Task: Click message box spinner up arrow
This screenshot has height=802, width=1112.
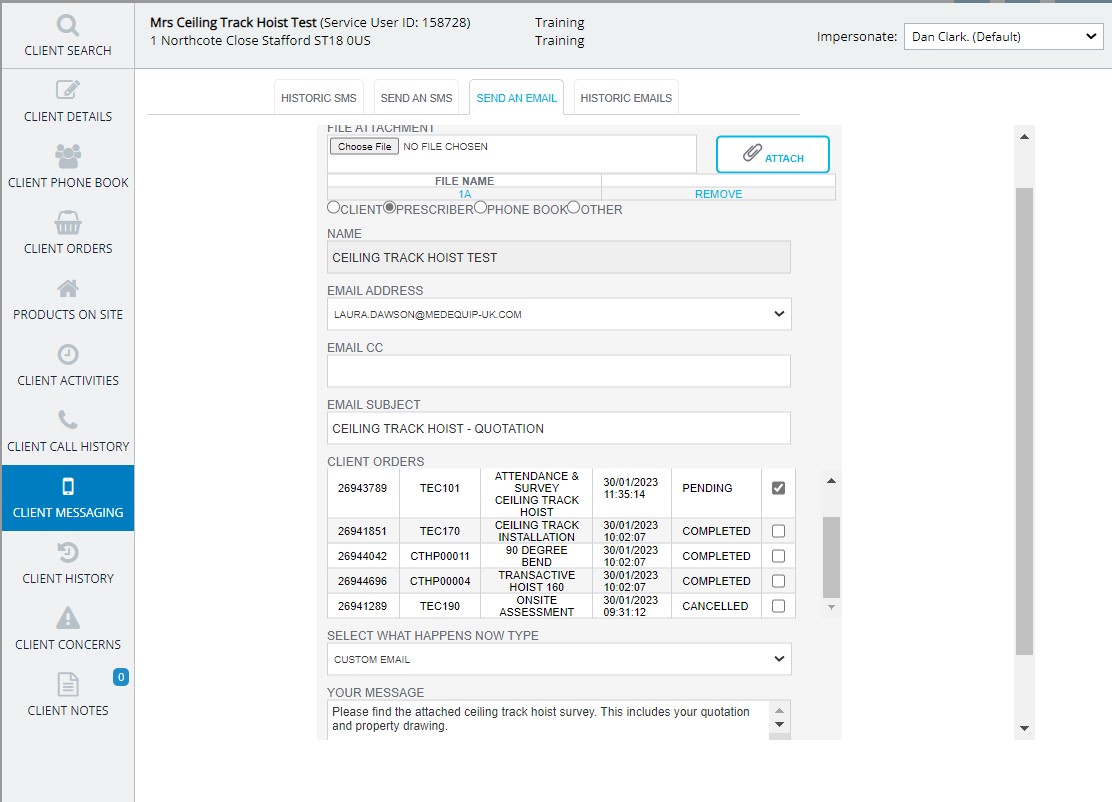Action: (779, 711)
